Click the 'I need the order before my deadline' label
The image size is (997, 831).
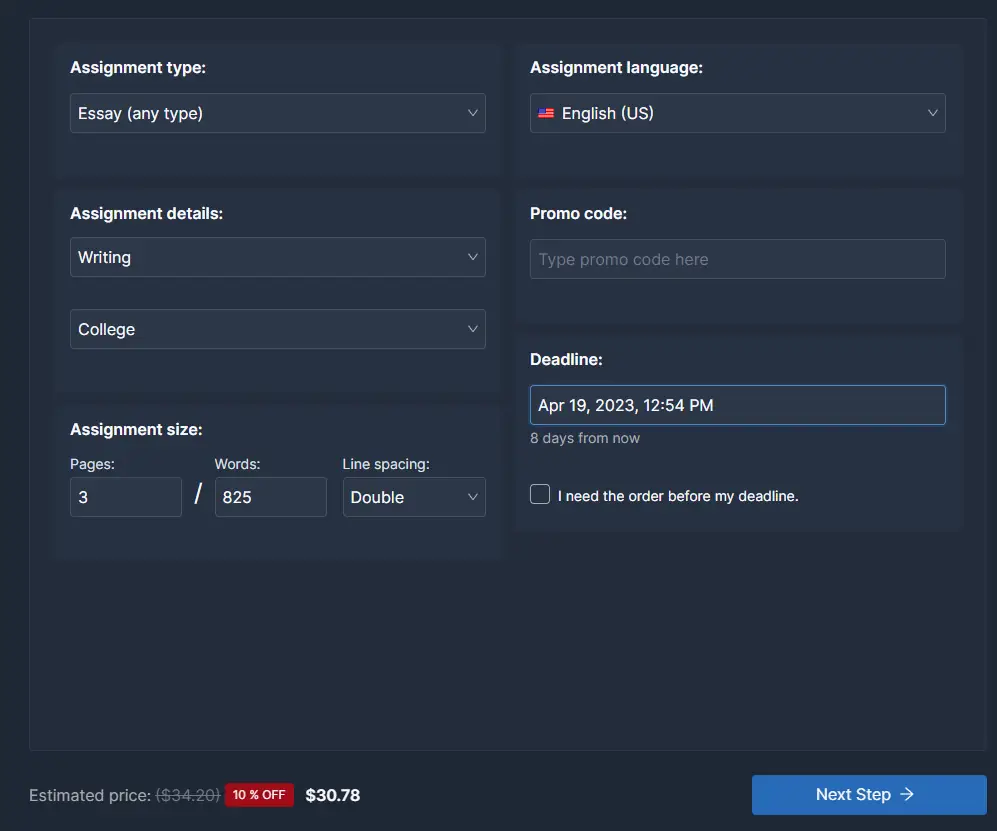click(x=678, y=496)
